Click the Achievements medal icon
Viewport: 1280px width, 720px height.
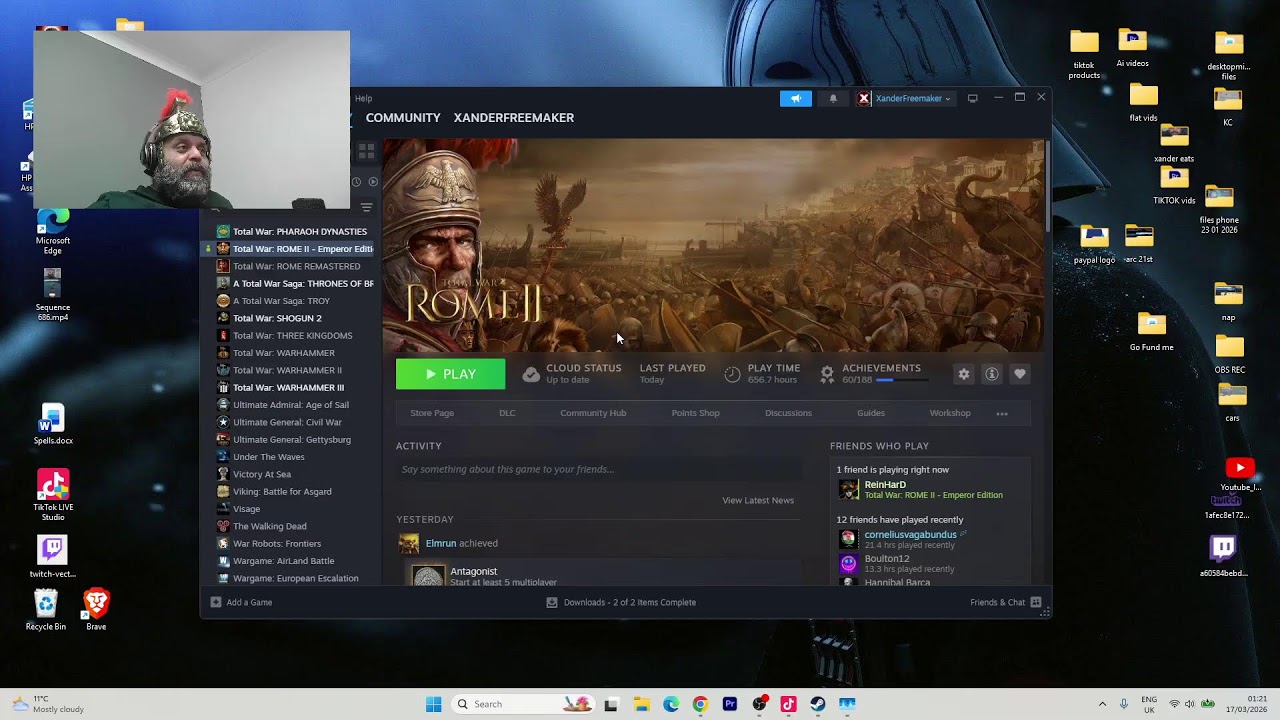827,374
